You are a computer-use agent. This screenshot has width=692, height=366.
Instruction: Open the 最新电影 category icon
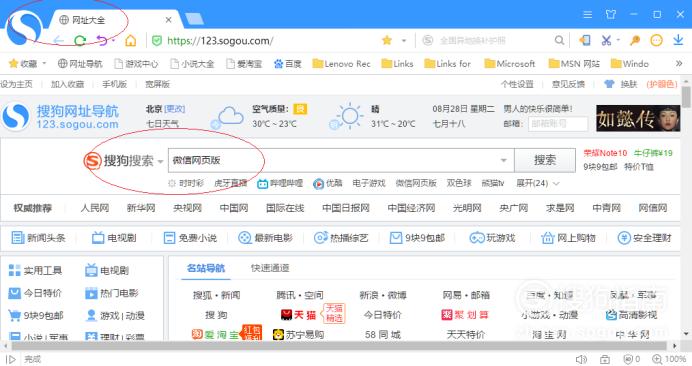[244, 238]
